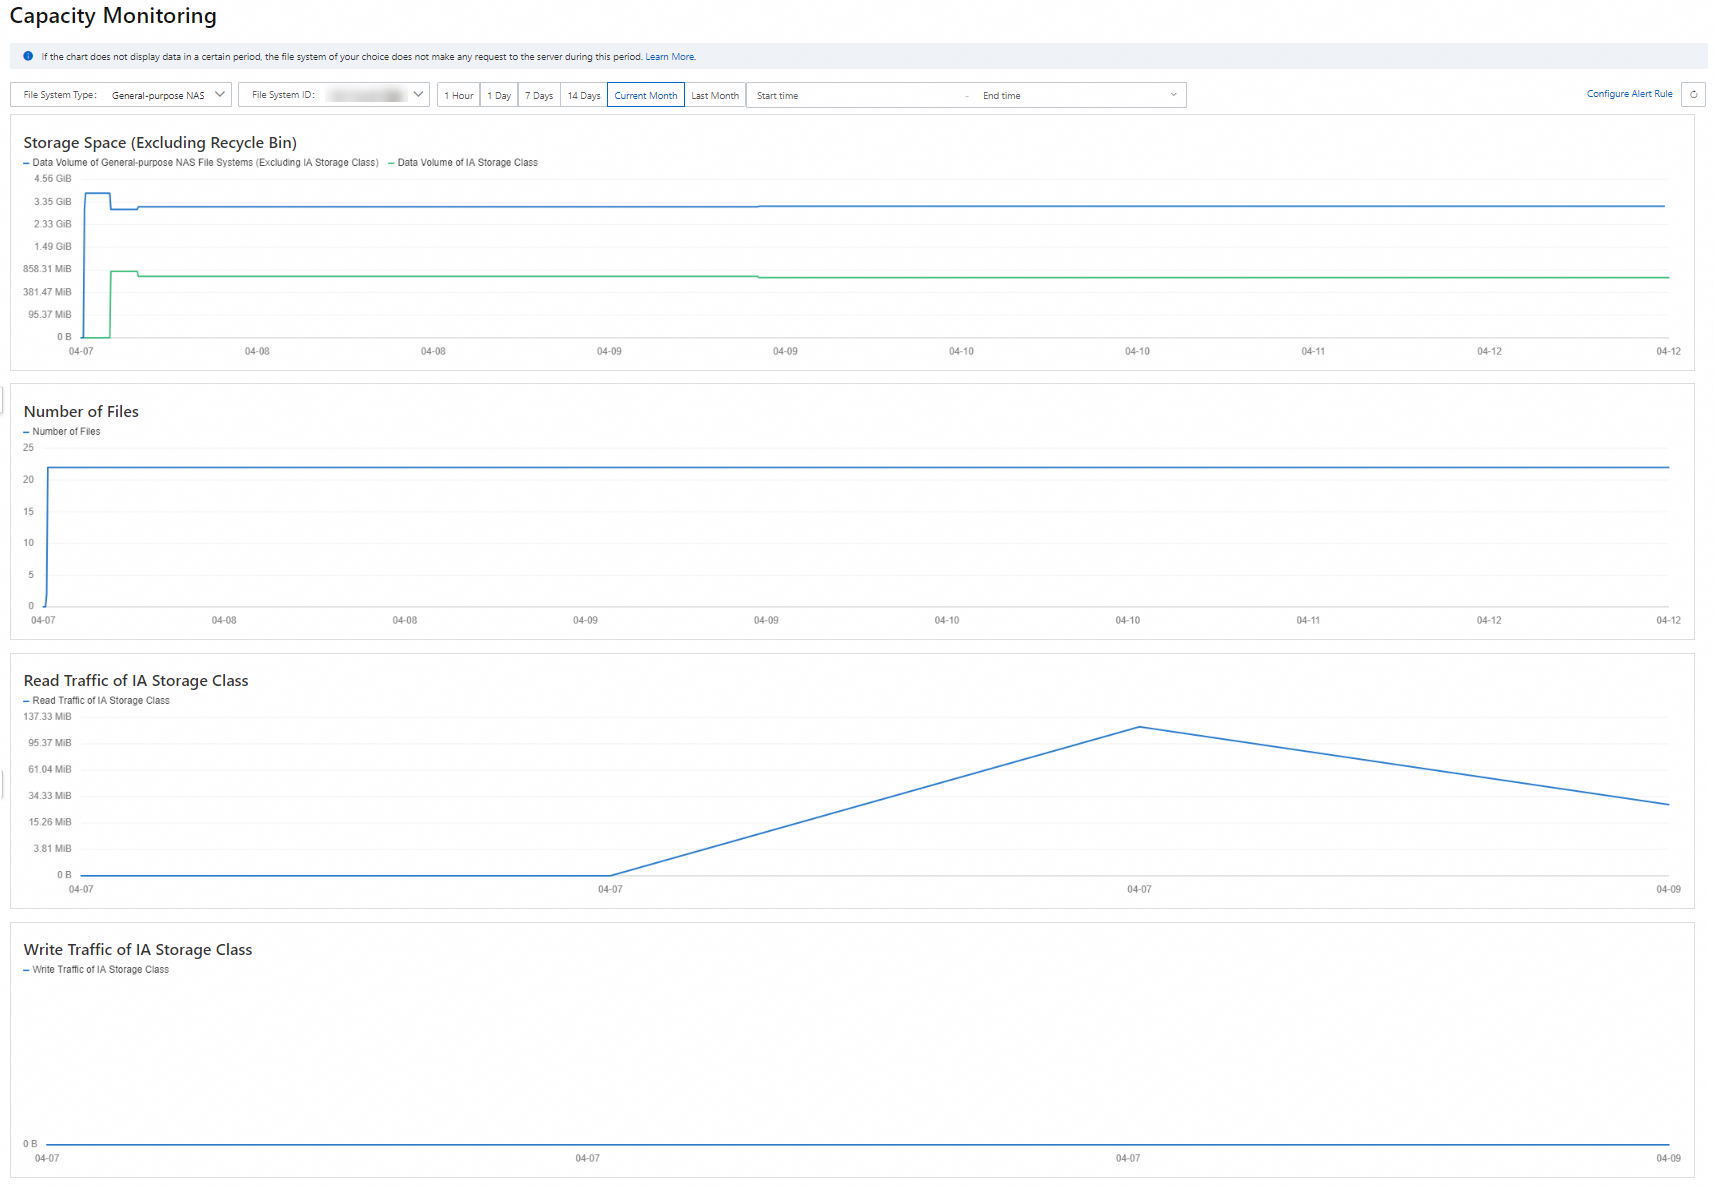The image size is (1714, 1186).
Task: Select the Current Month time range
Action: pyautogui.click(x=646, y=95)
